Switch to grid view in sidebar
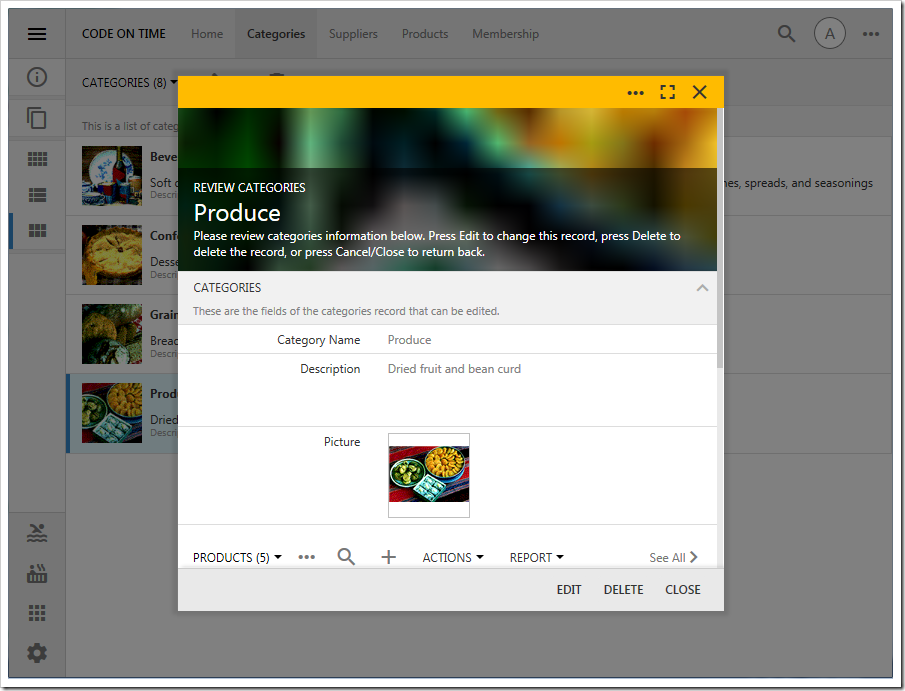905x691 pixels. pyautogui.click(x=37, y=159)
